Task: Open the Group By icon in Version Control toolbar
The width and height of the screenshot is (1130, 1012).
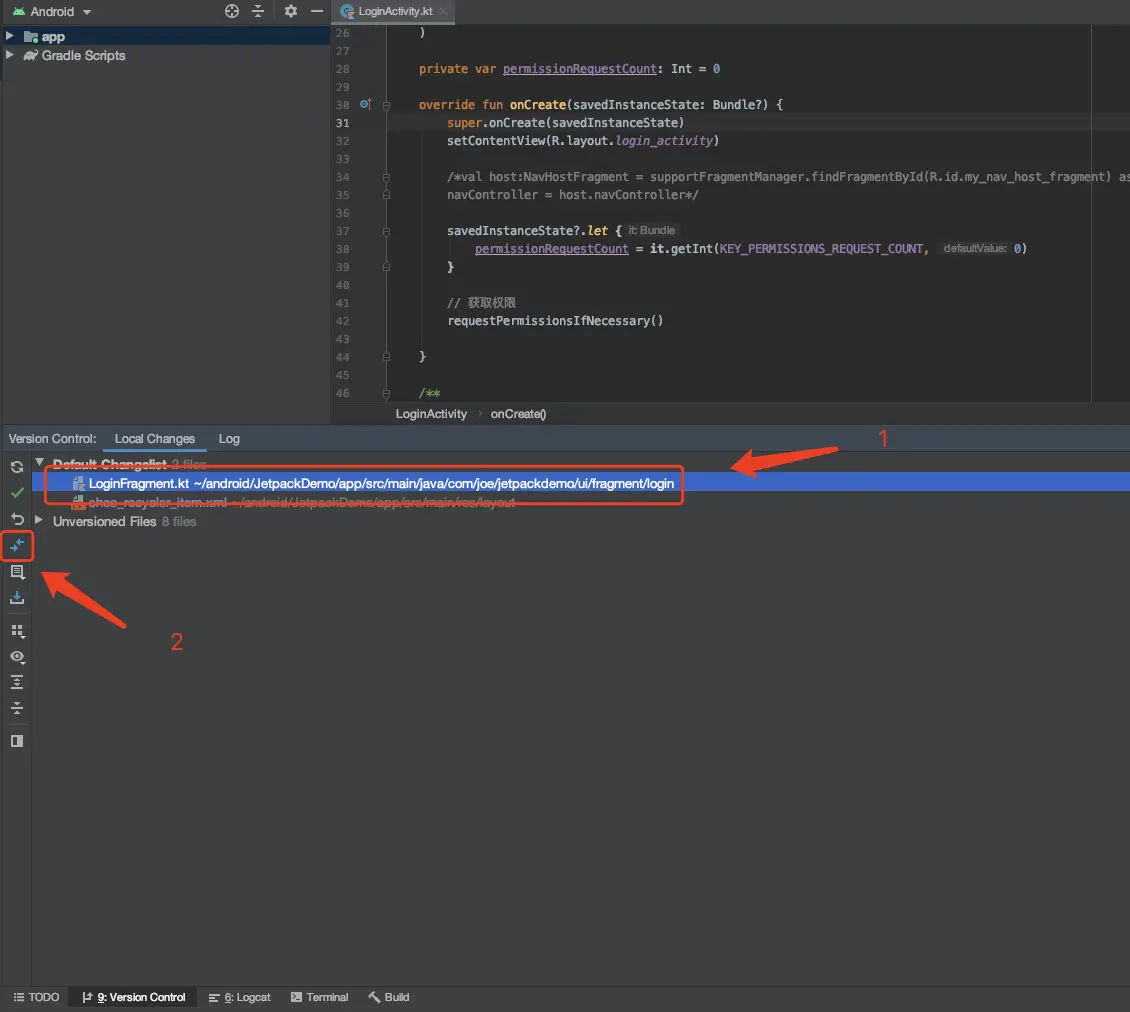Action: (x=17, y=631)
